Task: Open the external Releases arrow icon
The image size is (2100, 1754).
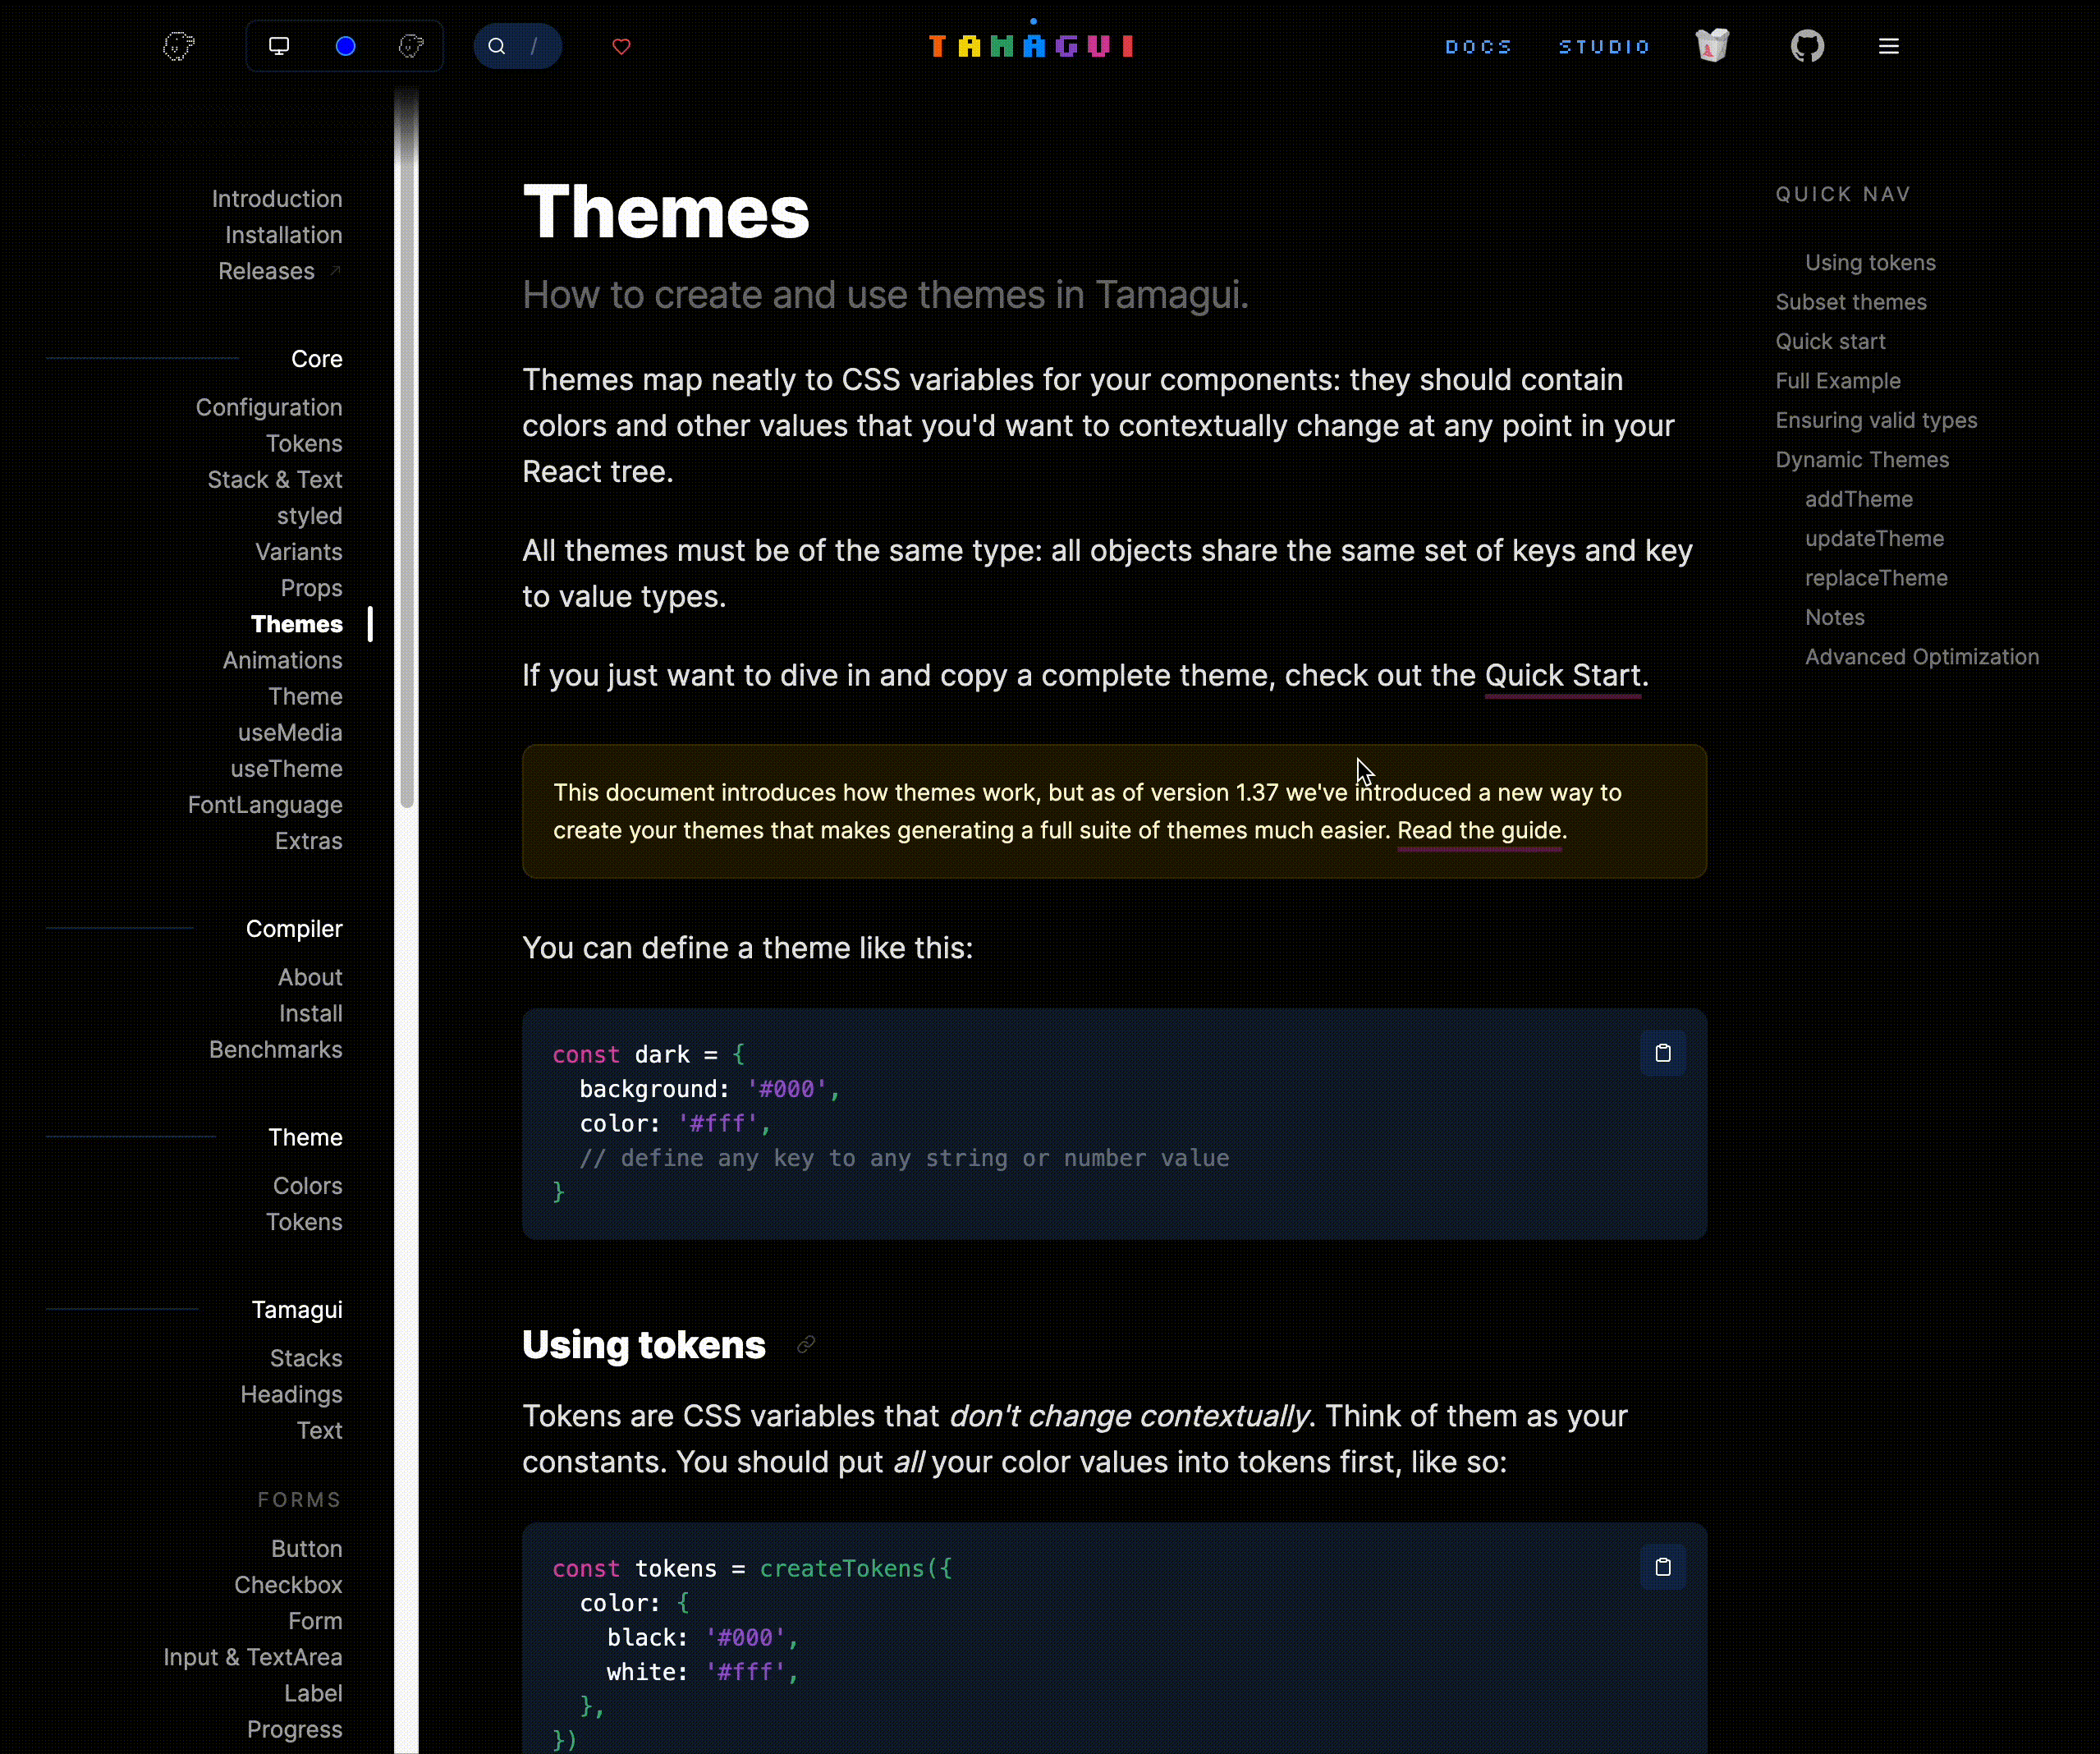Action: [336, 270]
